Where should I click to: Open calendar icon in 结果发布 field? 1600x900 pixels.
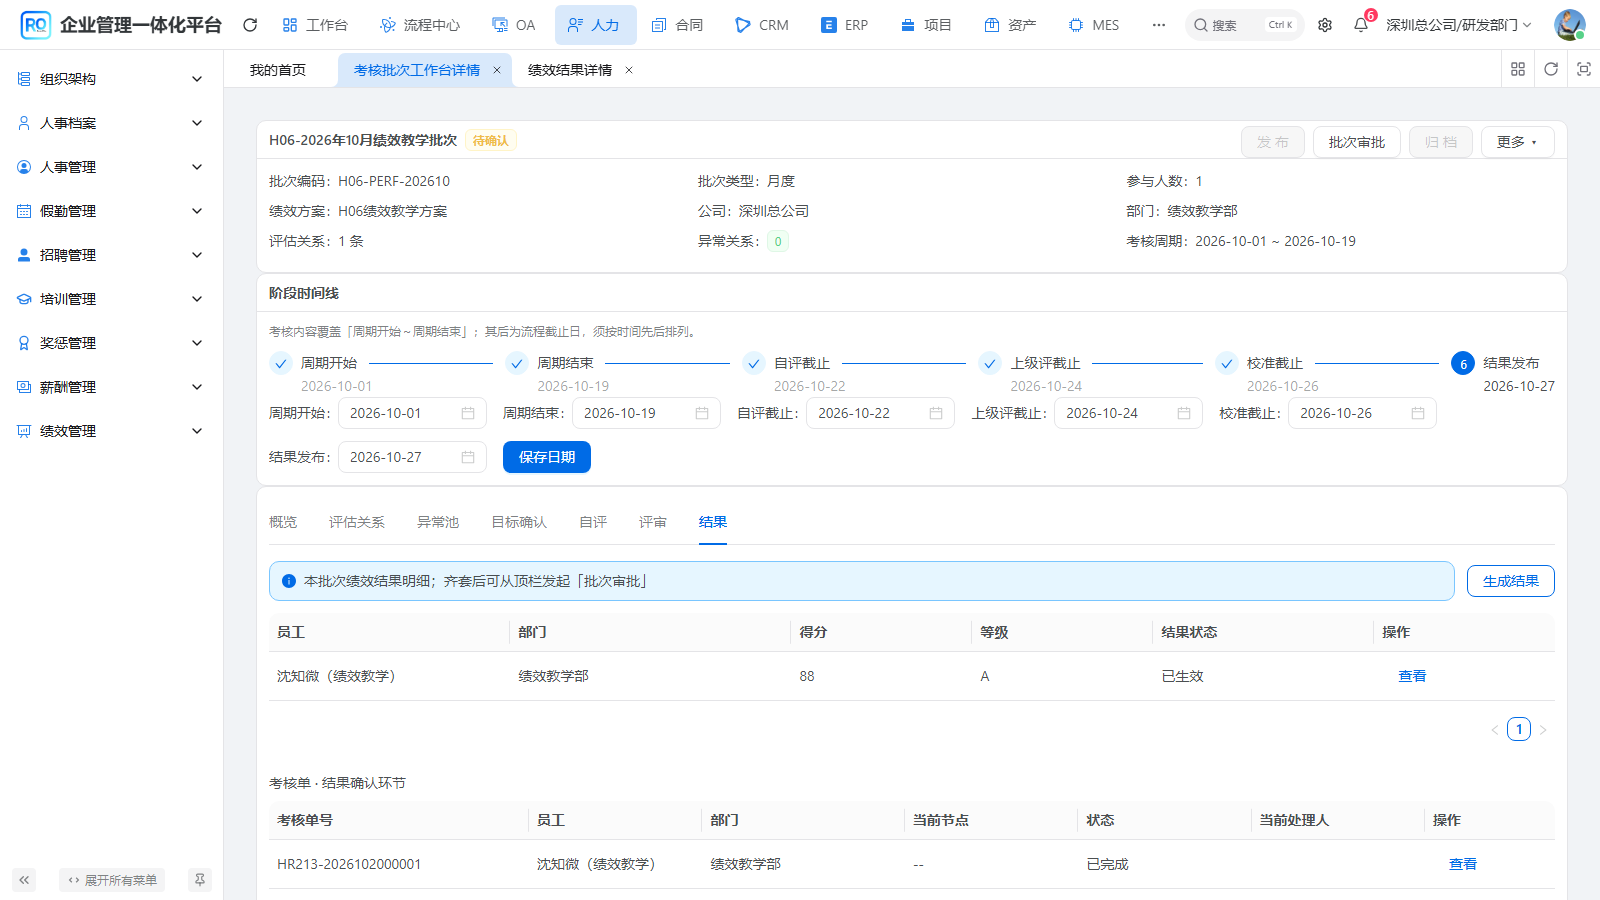(468, 457)
